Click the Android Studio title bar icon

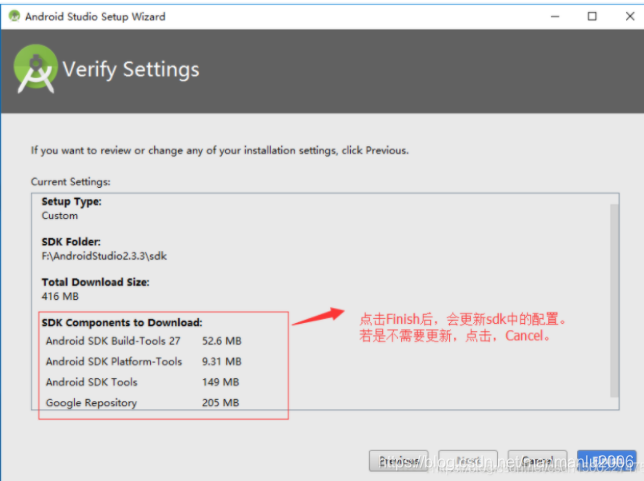14,16
